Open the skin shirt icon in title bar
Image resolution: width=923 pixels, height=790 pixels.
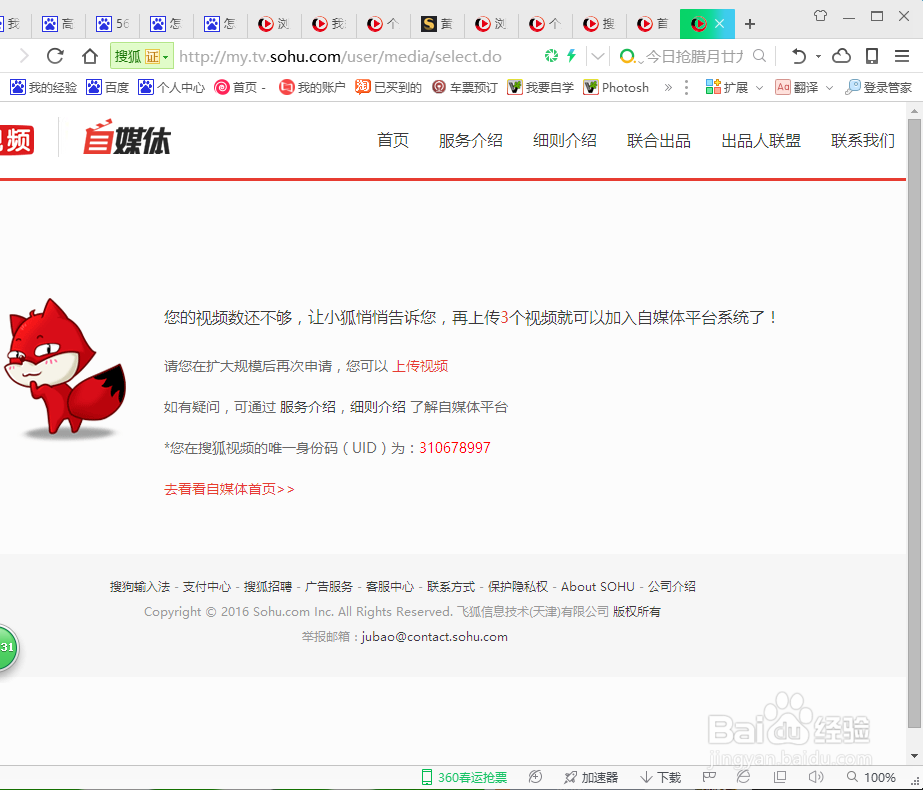pos(821,16)
